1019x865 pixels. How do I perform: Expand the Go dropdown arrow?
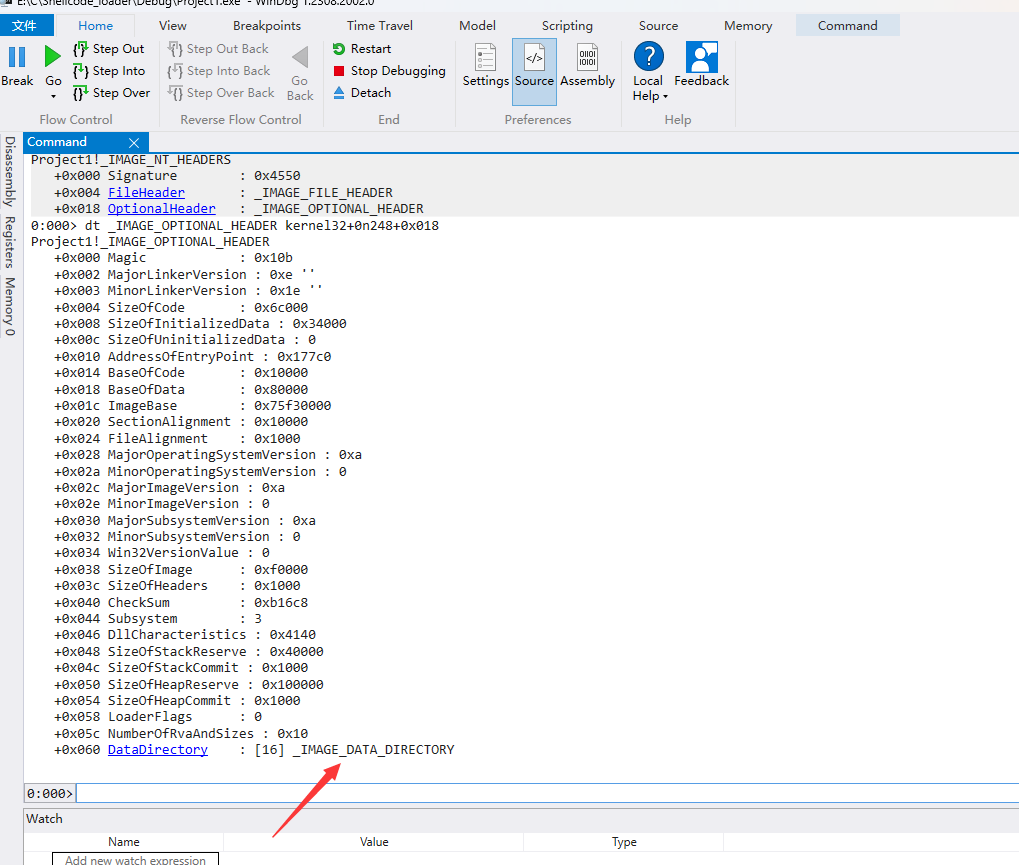tap(53, 97)
